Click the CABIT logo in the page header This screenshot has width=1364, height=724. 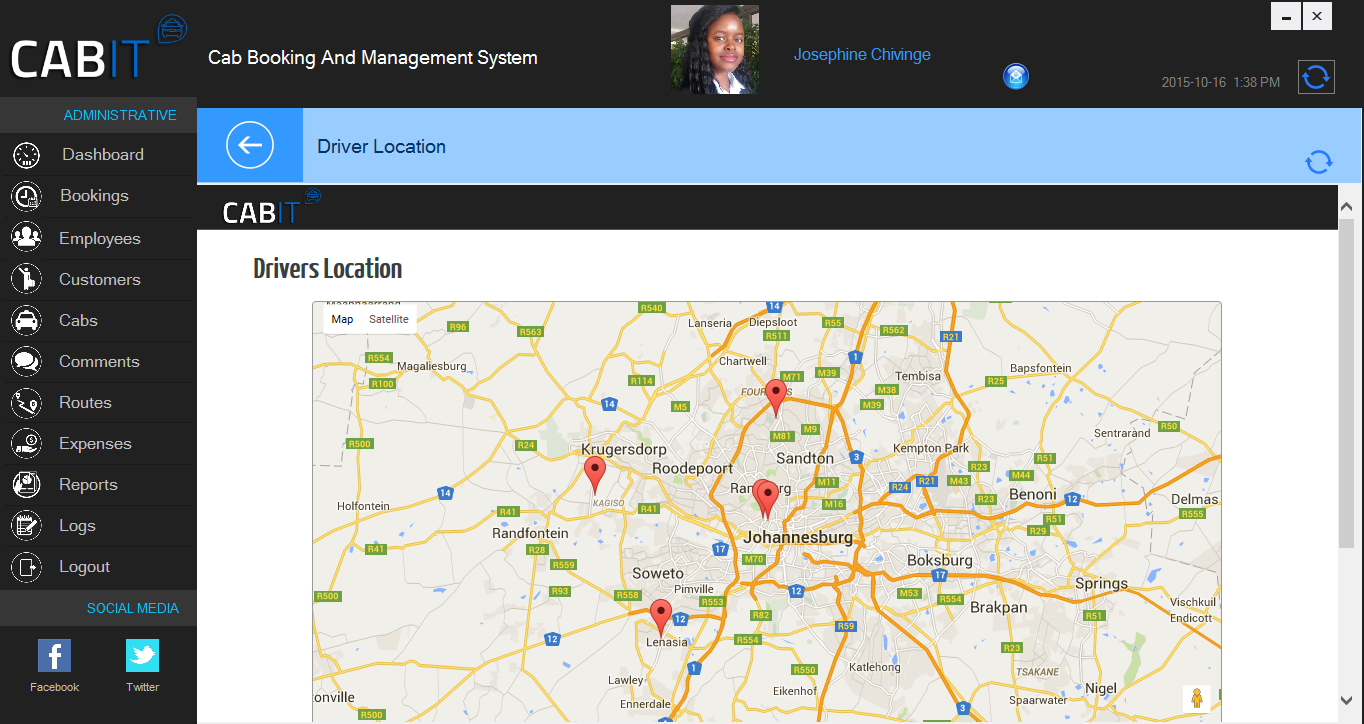(271, 208)
